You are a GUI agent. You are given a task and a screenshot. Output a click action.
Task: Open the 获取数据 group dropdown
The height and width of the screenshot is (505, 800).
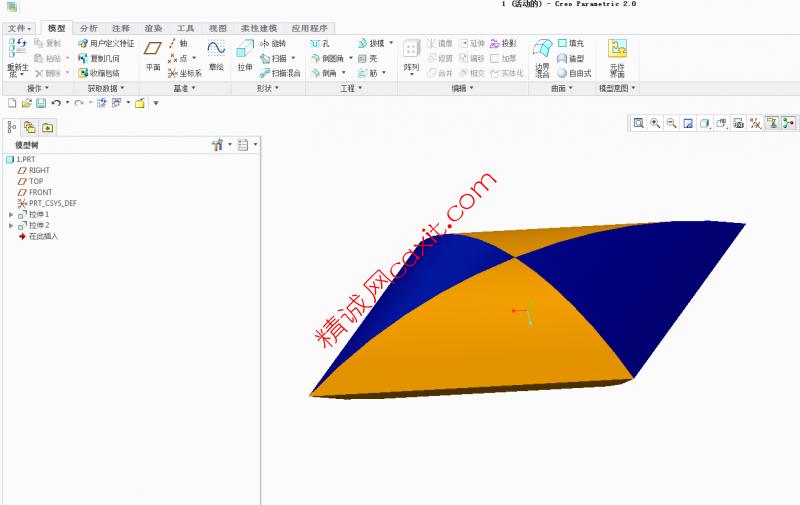tap(106, 88)
